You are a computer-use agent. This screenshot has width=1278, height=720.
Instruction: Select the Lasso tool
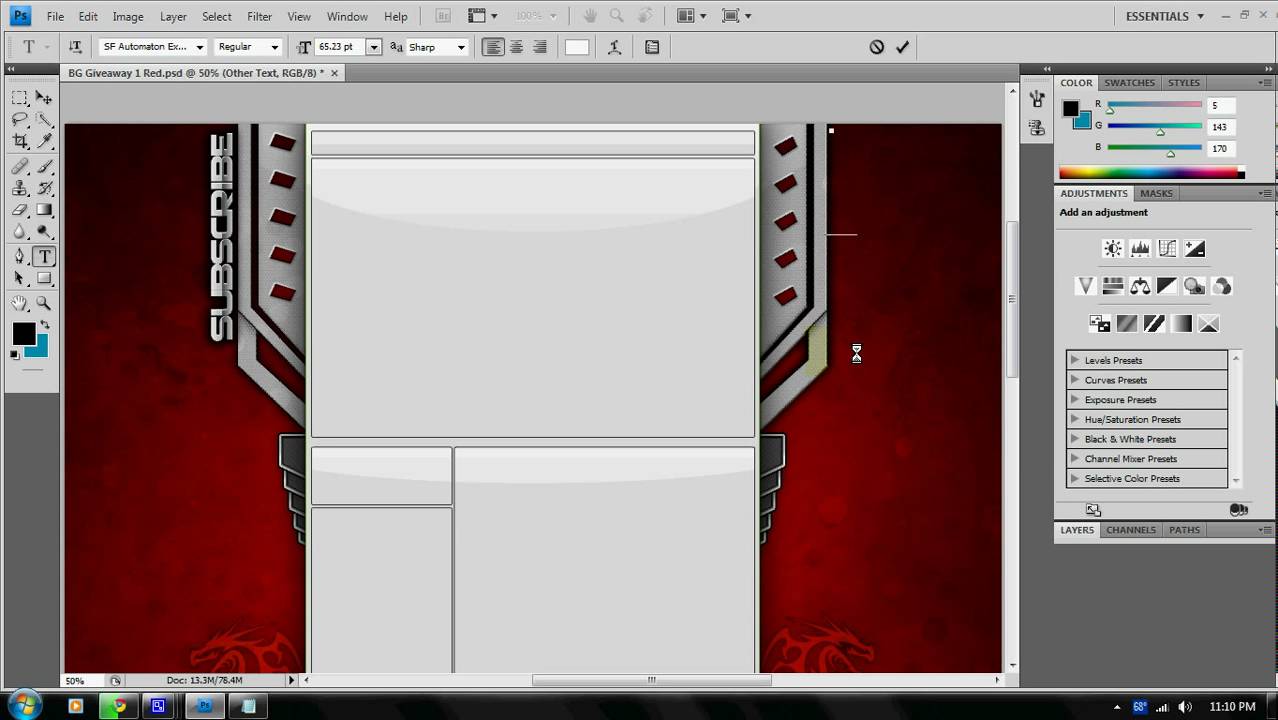point(19,120)
